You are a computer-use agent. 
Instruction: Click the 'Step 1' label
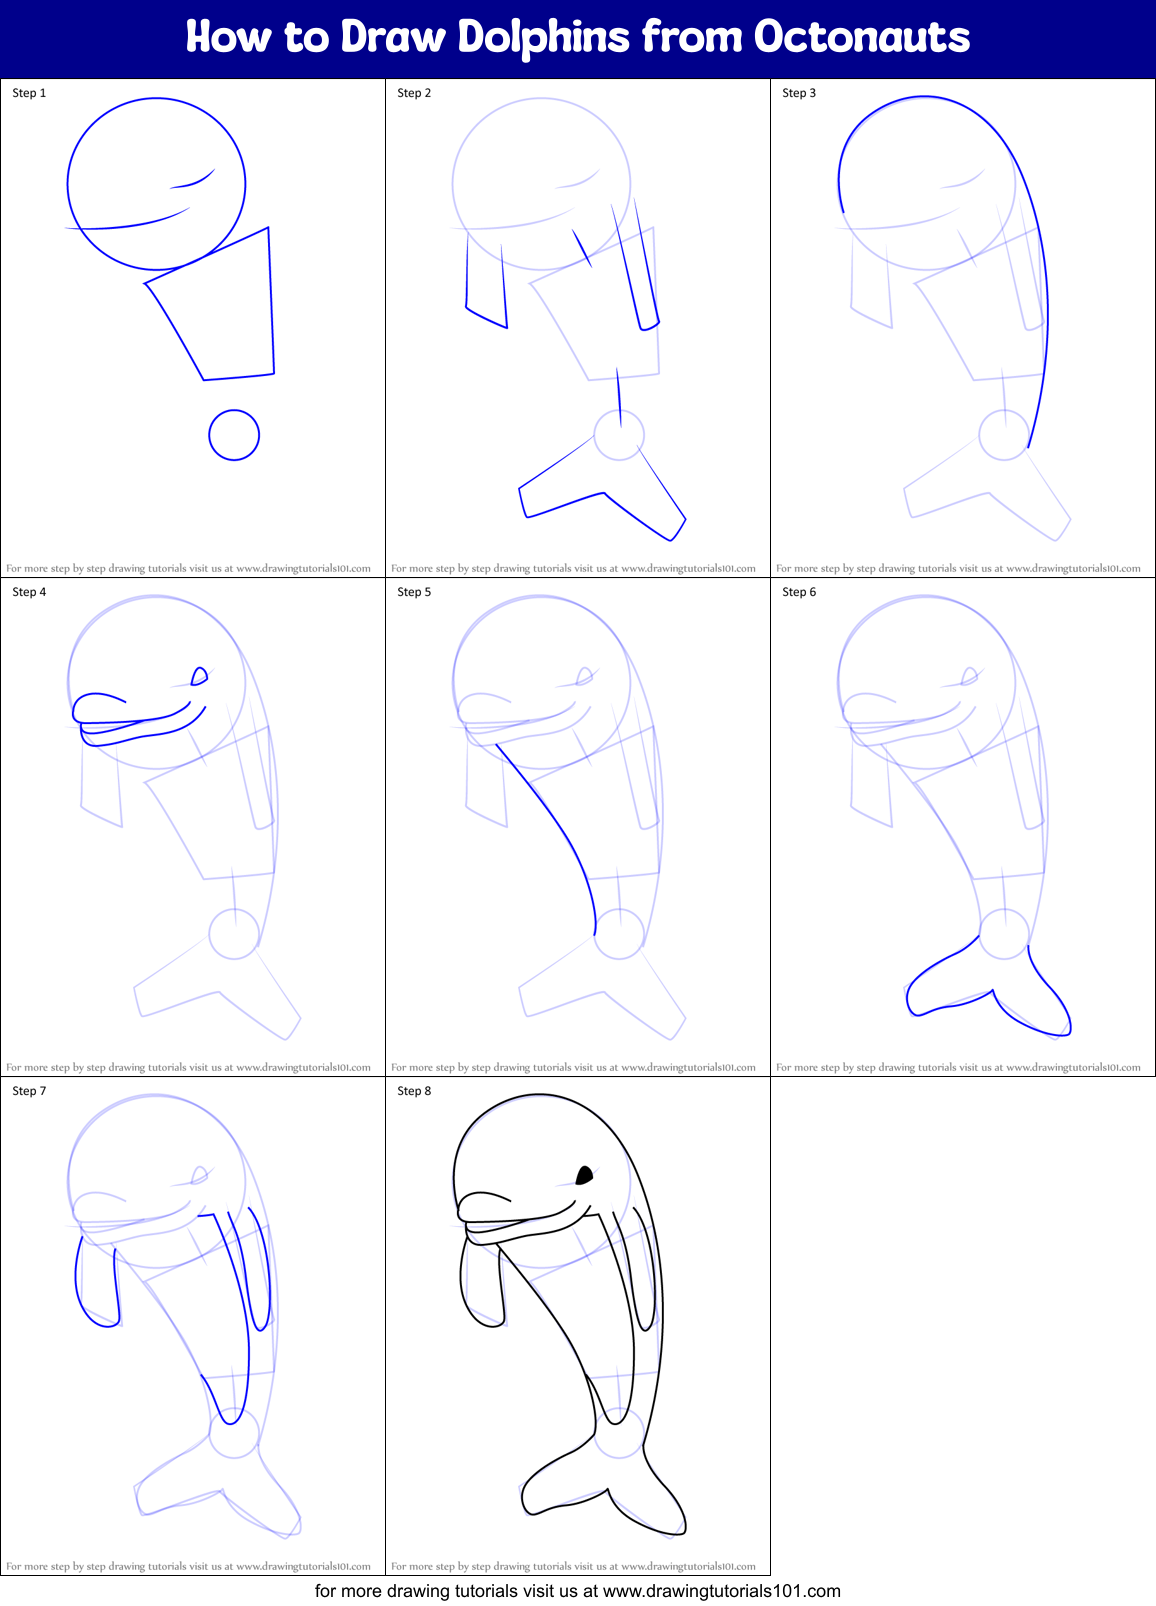pos(29,93)
